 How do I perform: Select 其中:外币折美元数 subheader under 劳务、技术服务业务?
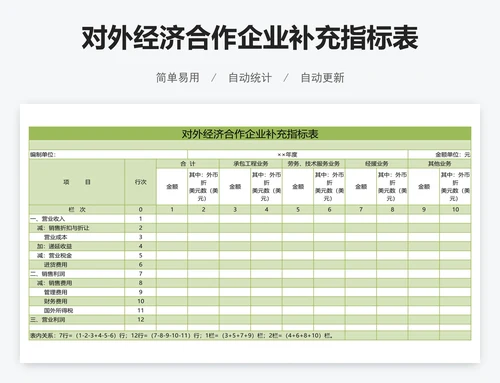[x=329, y=187]
